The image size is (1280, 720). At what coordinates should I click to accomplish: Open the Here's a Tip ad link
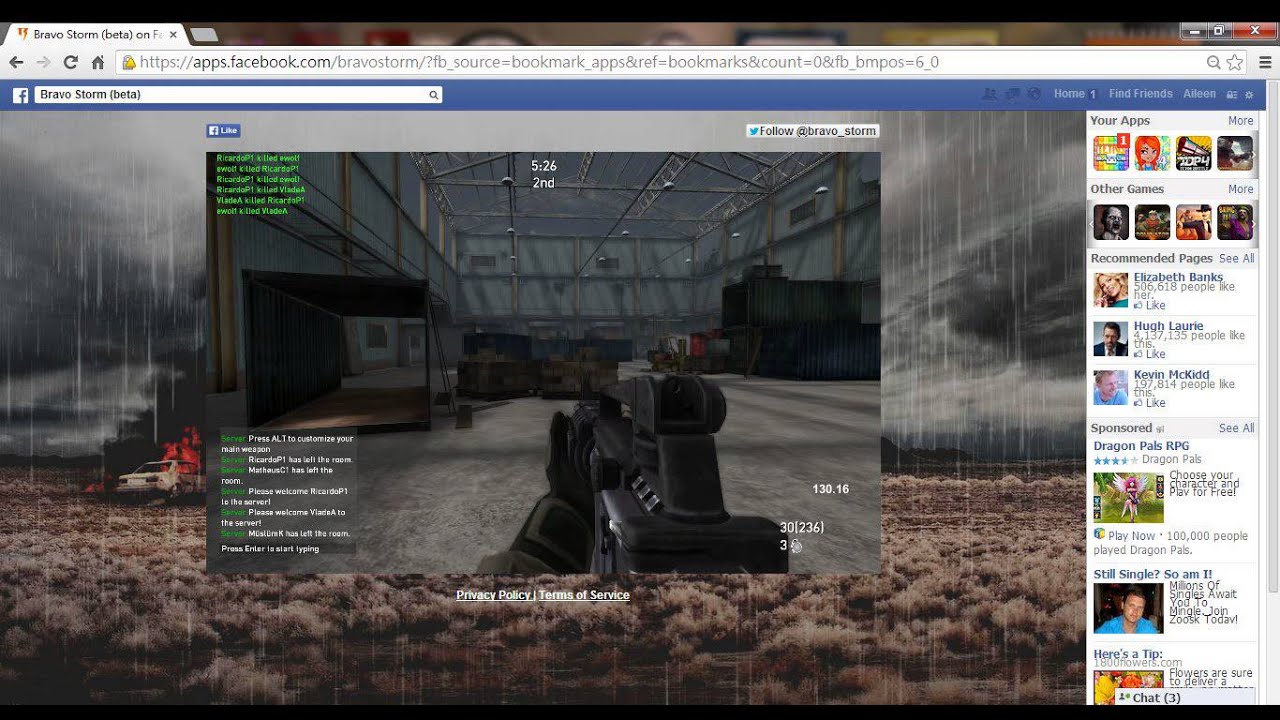pyautogui.click(x=1128, y=654)
